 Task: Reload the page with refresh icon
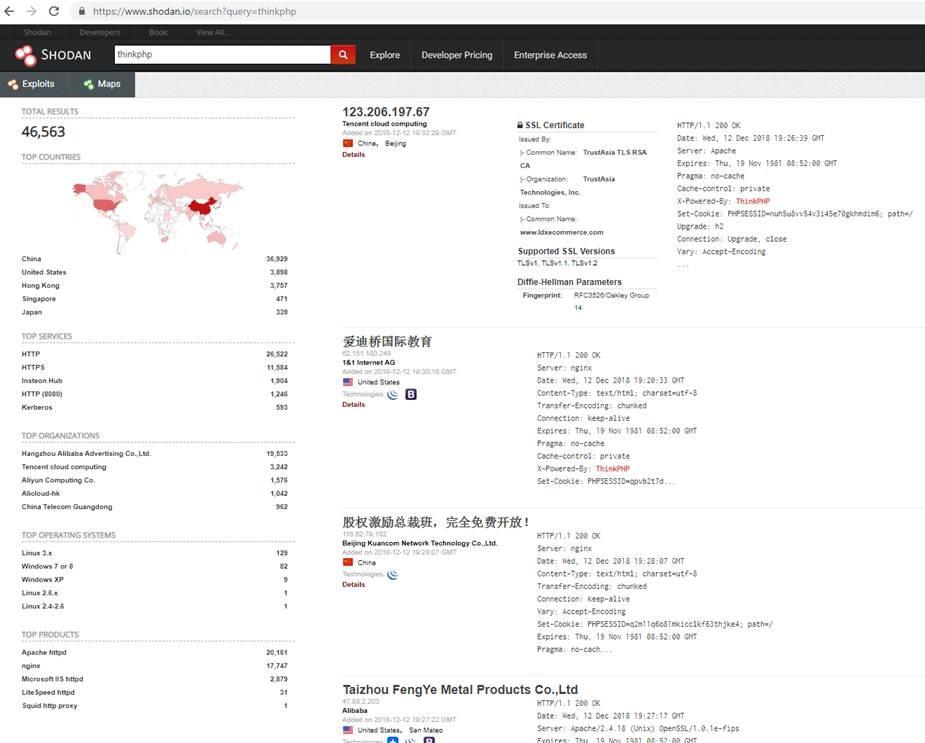coord(54,11)
